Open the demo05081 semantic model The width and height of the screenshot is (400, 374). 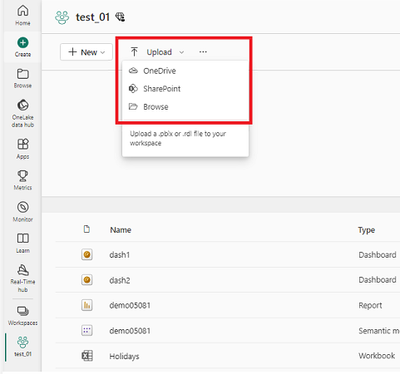tap(130, 331)
